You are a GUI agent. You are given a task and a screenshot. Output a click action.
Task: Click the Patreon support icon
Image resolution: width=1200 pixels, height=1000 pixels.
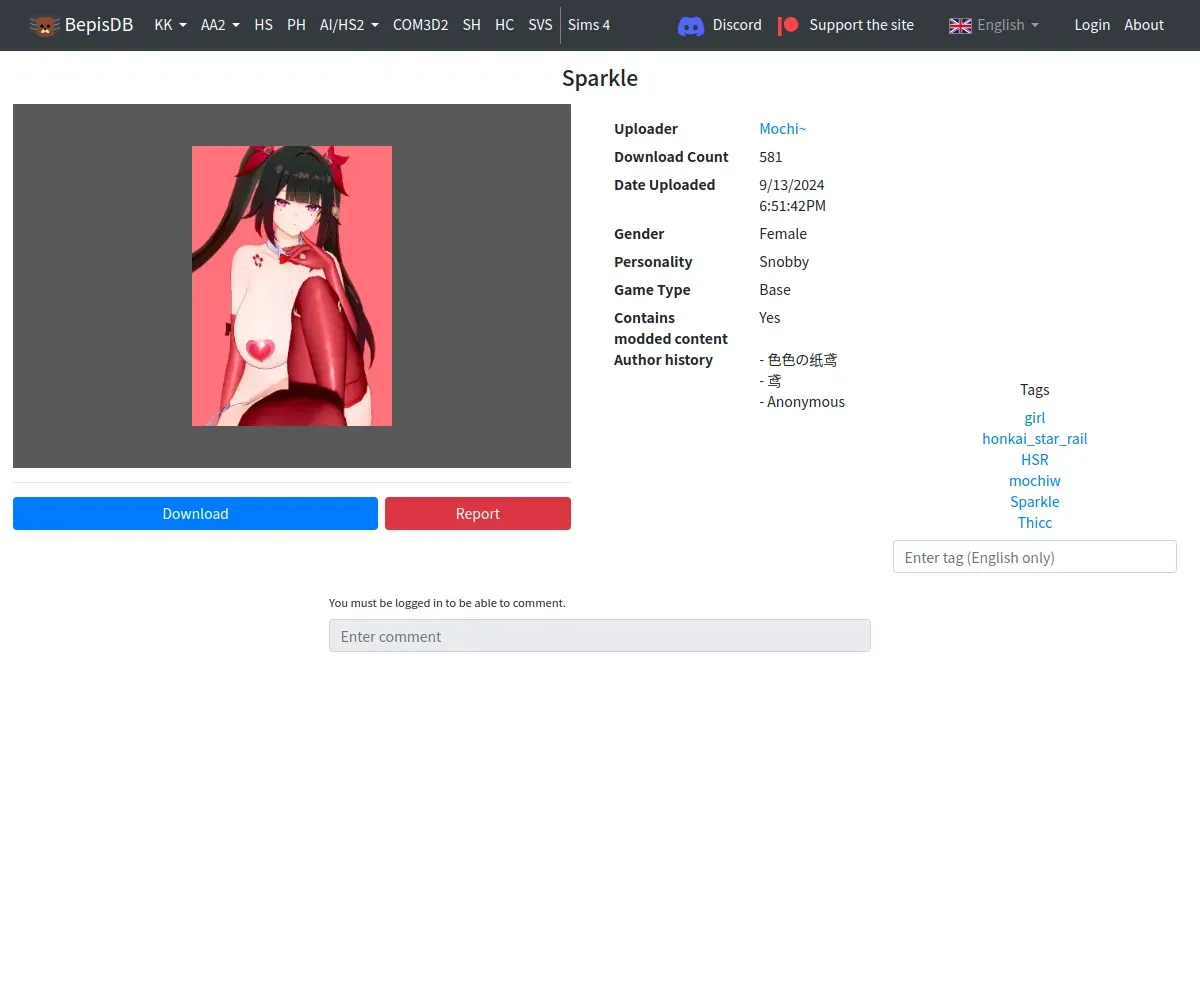(x=789, y=25)
